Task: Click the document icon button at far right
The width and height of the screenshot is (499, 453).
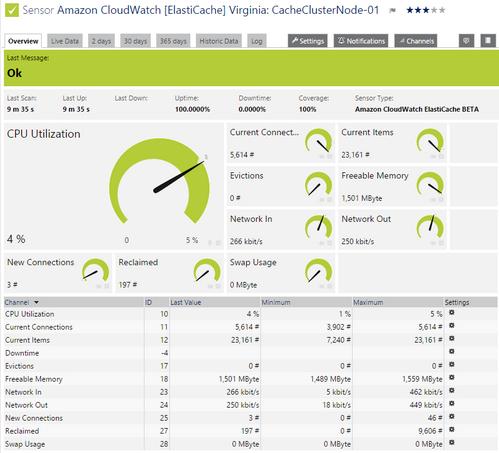Action: click(x=488, y=41)
